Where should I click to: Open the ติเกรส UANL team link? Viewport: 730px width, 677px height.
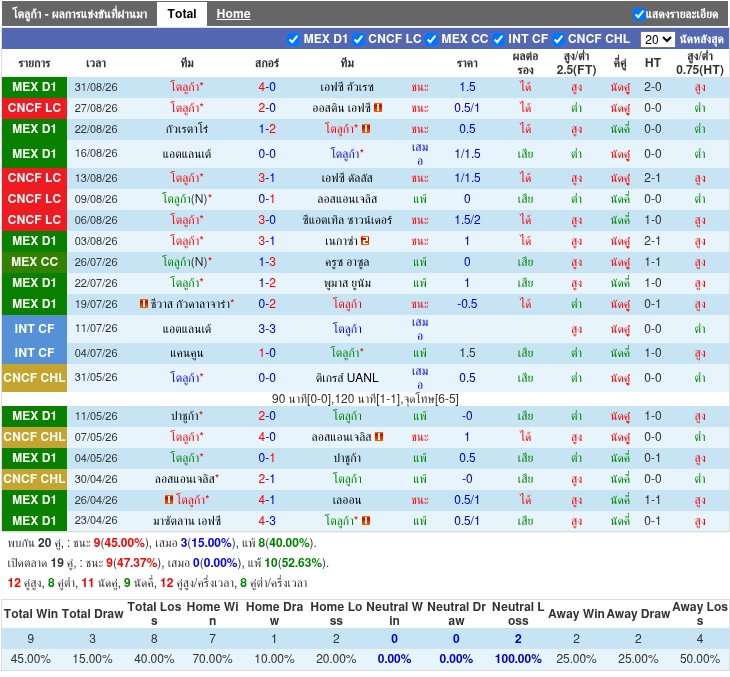pyautogui.click(x=347, y=378)
